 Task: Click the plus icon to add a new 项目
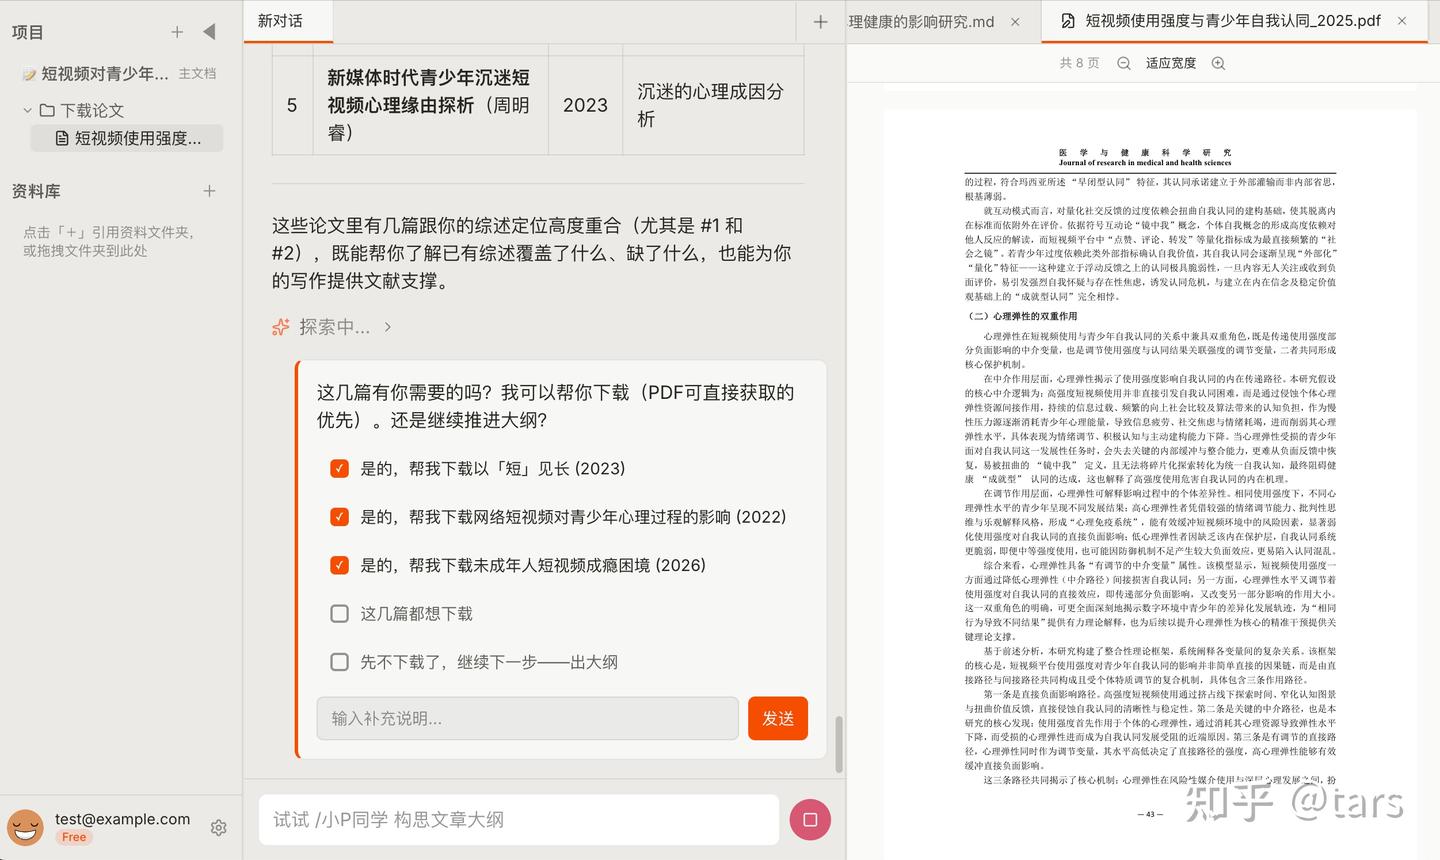tap(177, 31)
